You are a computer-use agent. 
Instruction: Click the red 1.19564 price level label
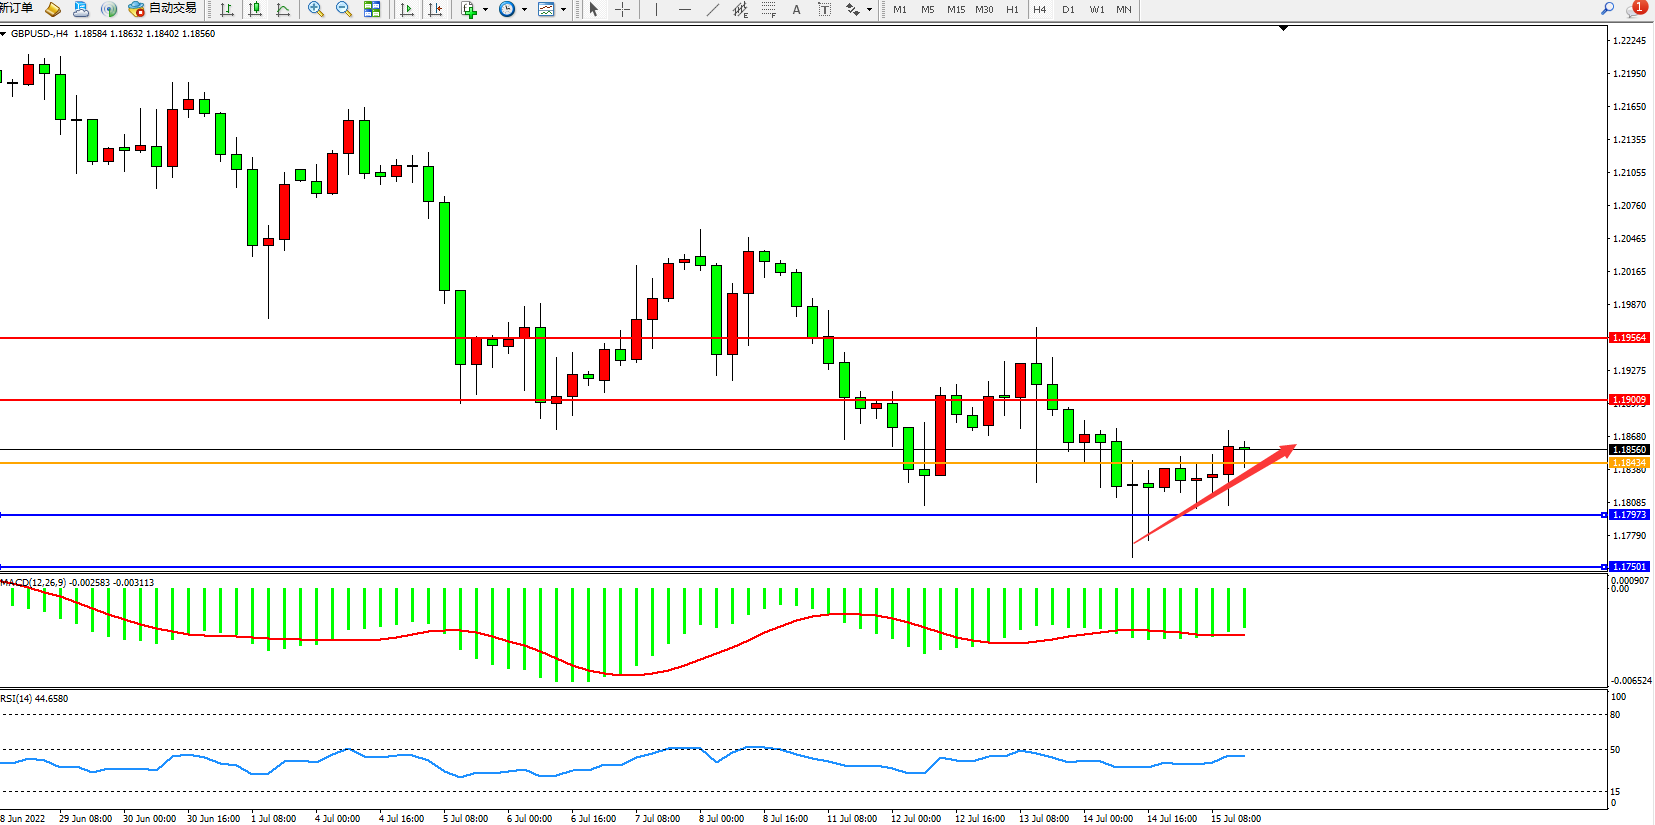[1629, 338]
